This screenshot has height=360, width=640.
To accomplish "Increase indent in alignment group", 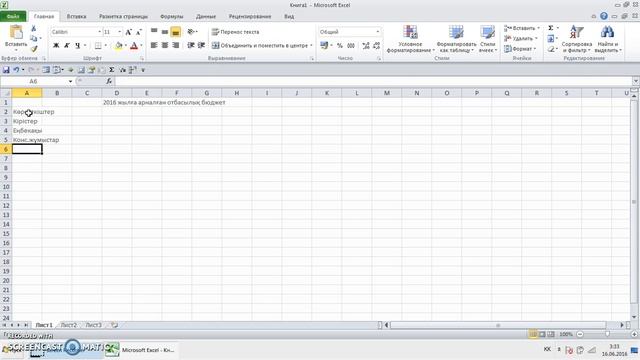I will tap(201, 45).
